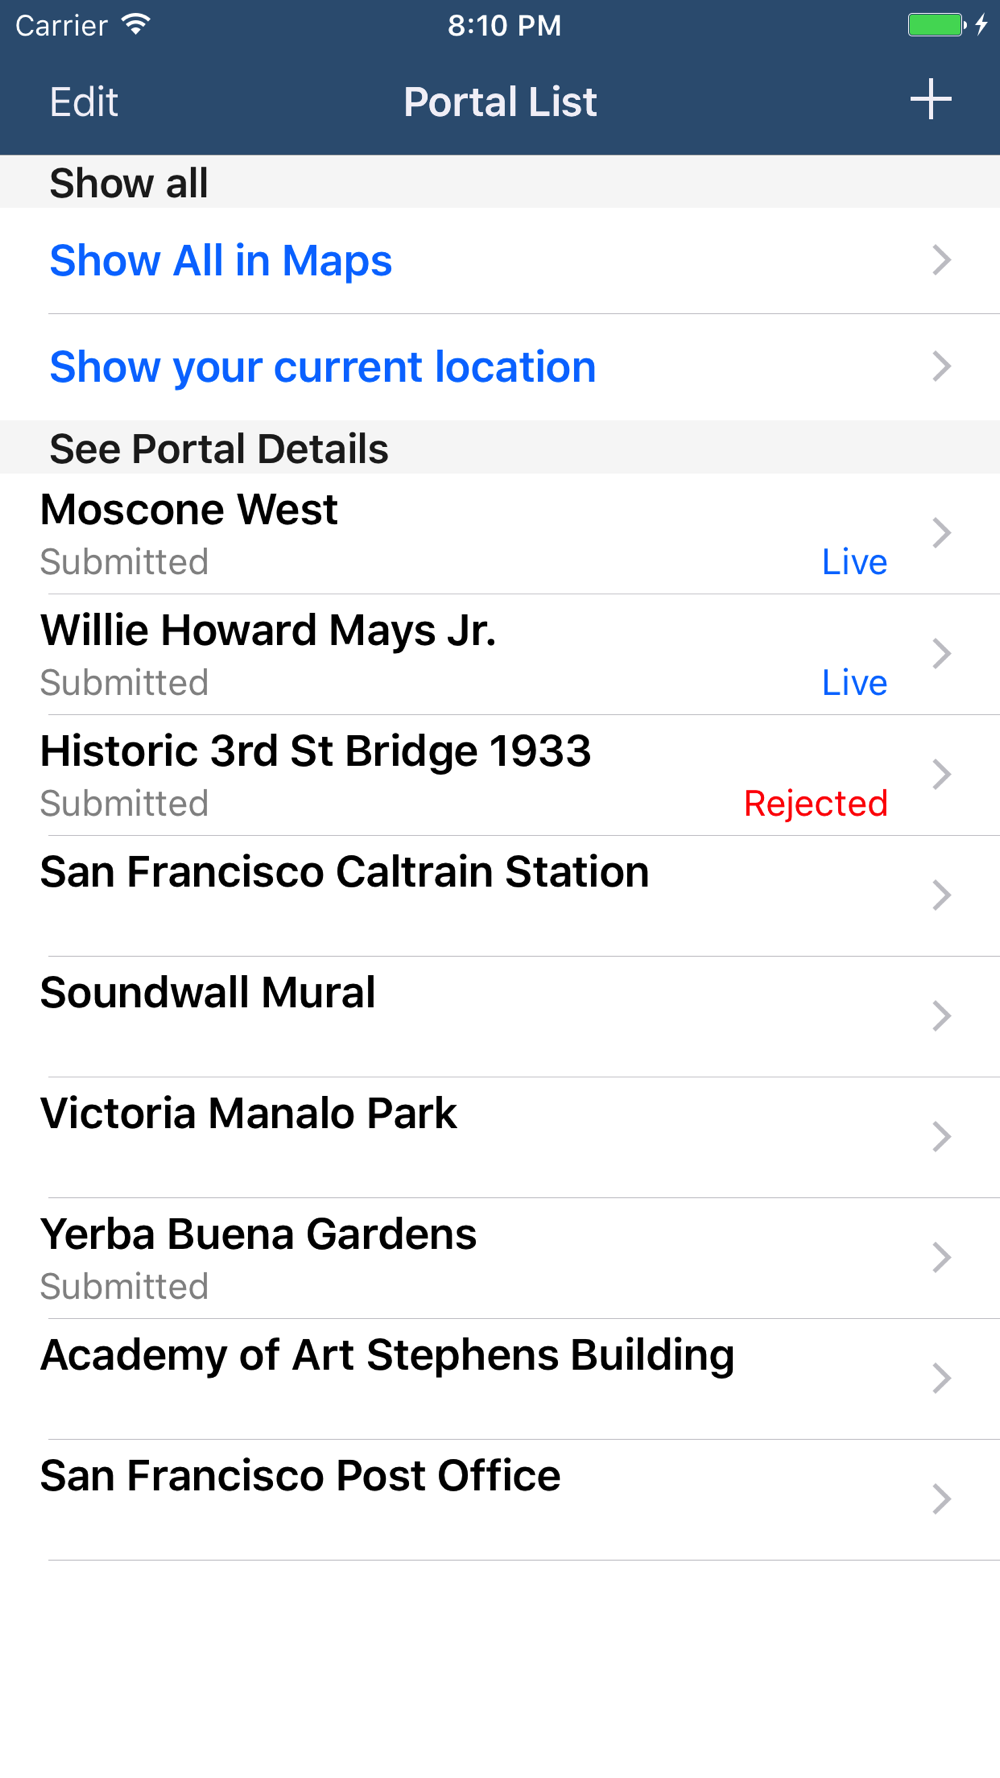
Task: Open the Soundwall Mural portal details
Action: 208,994
